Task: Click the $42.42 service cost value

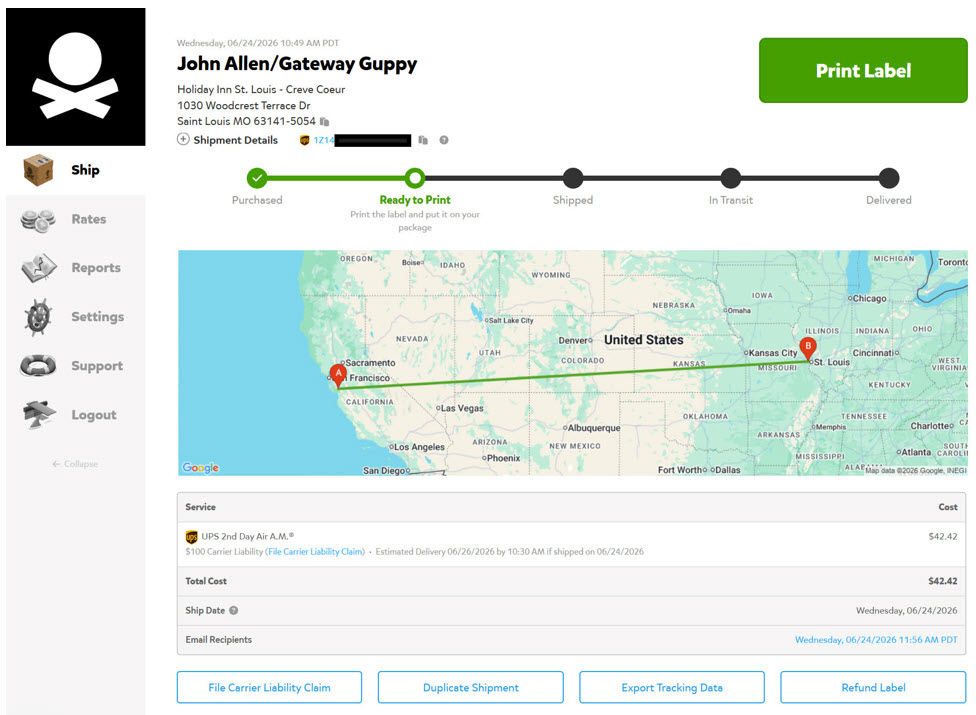Action: (942, 536)
